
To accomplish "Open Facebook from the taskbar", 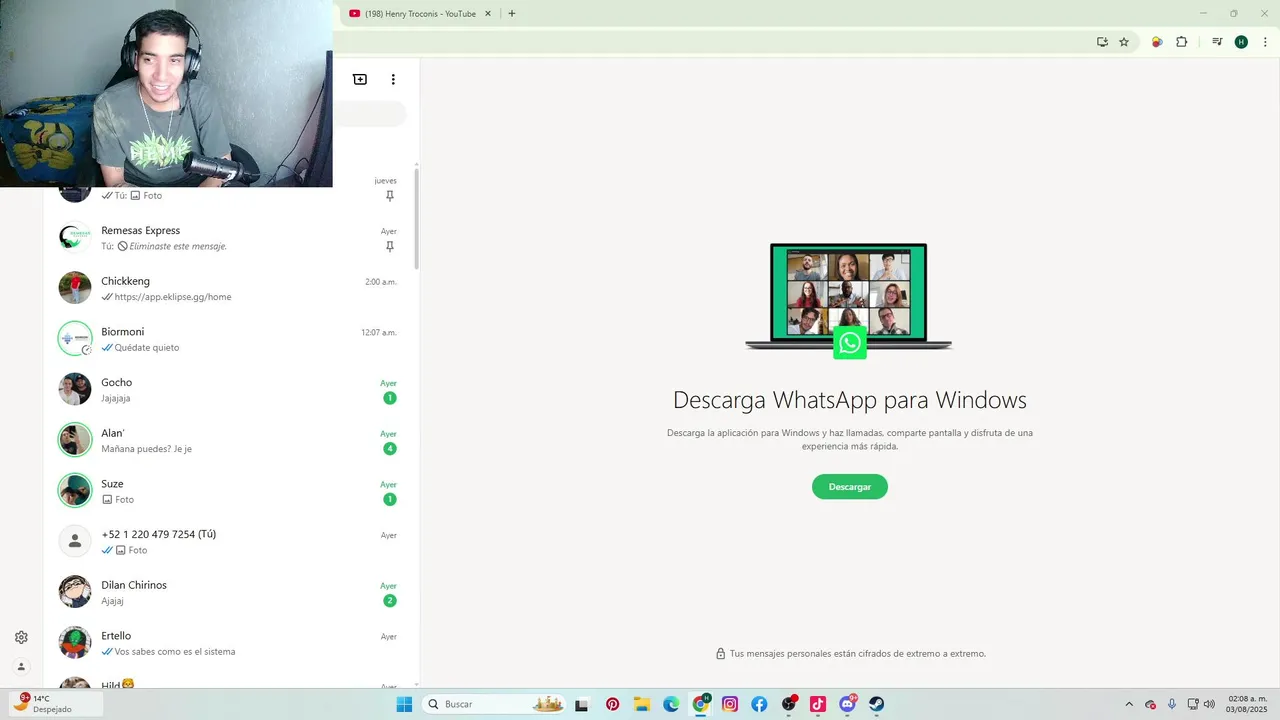I will click(x=759, y=704).
